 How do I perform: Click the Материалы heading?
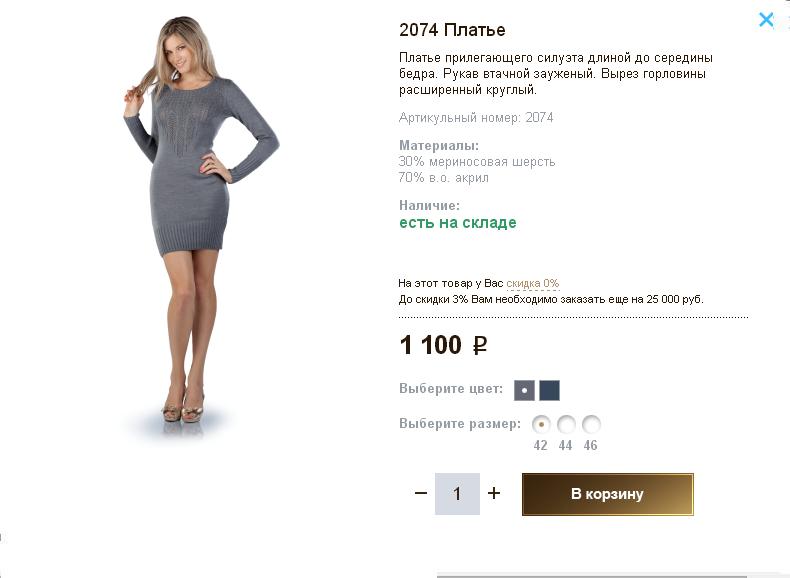(x=438, y=146)
